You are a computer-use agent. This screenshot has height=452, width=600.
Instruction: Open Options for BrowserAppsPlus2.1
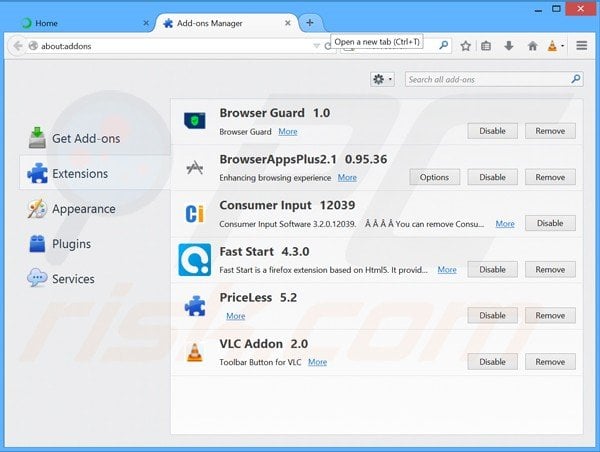pyautogui.click(x=434, y=177)
